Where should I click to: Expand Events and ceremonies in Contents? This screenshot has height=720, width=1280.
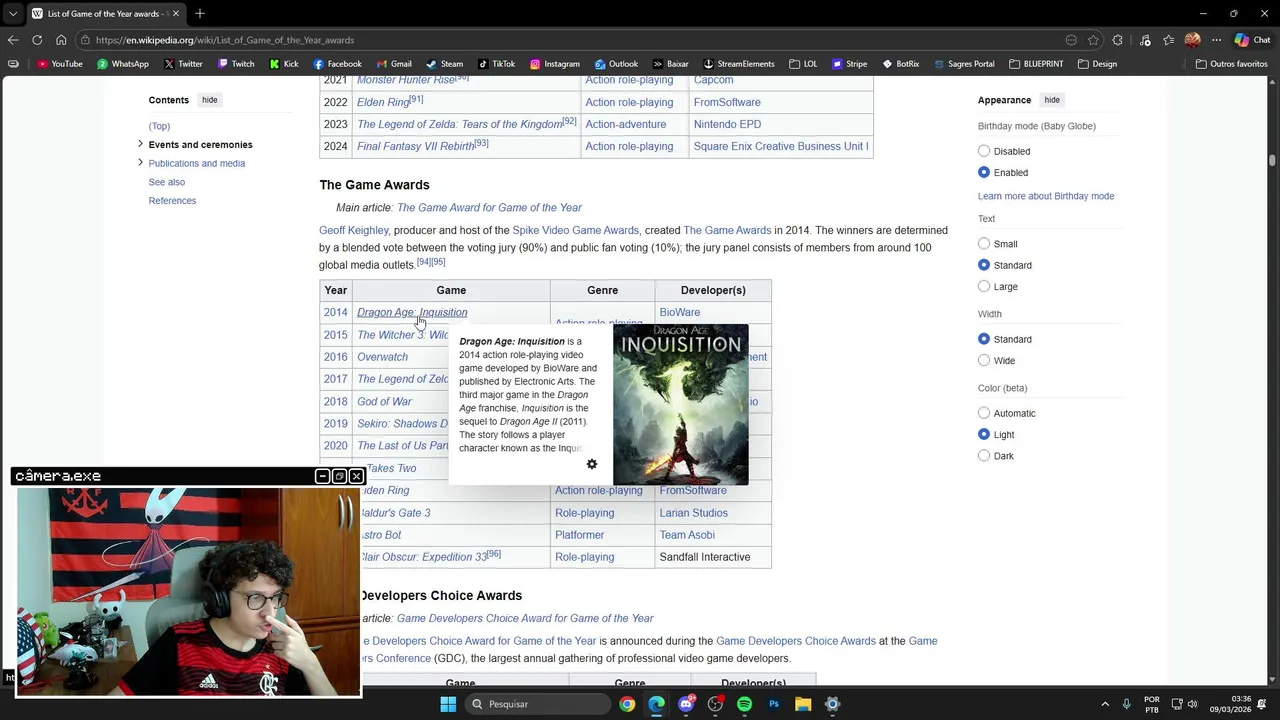(141, 144)
